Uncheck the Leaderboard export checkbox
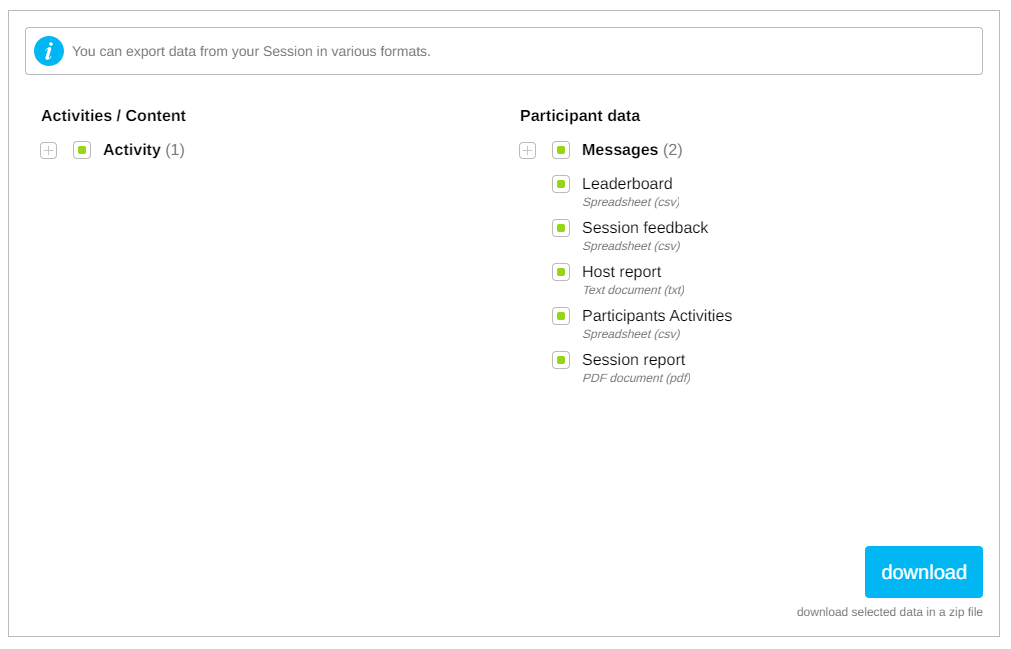This screenshot has width=1011, height=649. (x=561, y=184)
